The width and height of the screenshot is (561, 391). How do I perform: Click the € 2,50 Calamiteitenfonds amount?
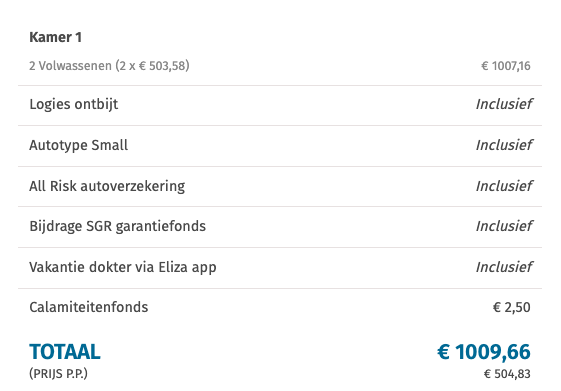click(x=512, y=307)
